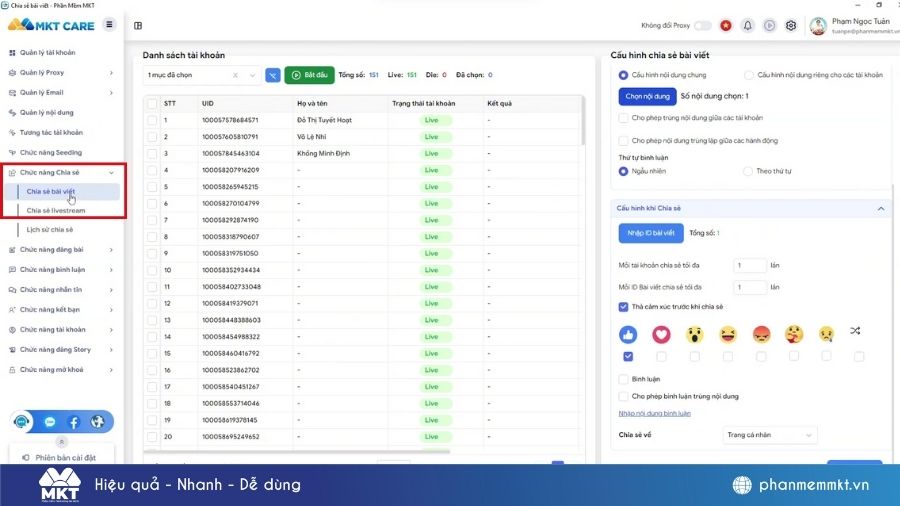Check Cho phép bình luận trùng nội dung

pos(623,396)
